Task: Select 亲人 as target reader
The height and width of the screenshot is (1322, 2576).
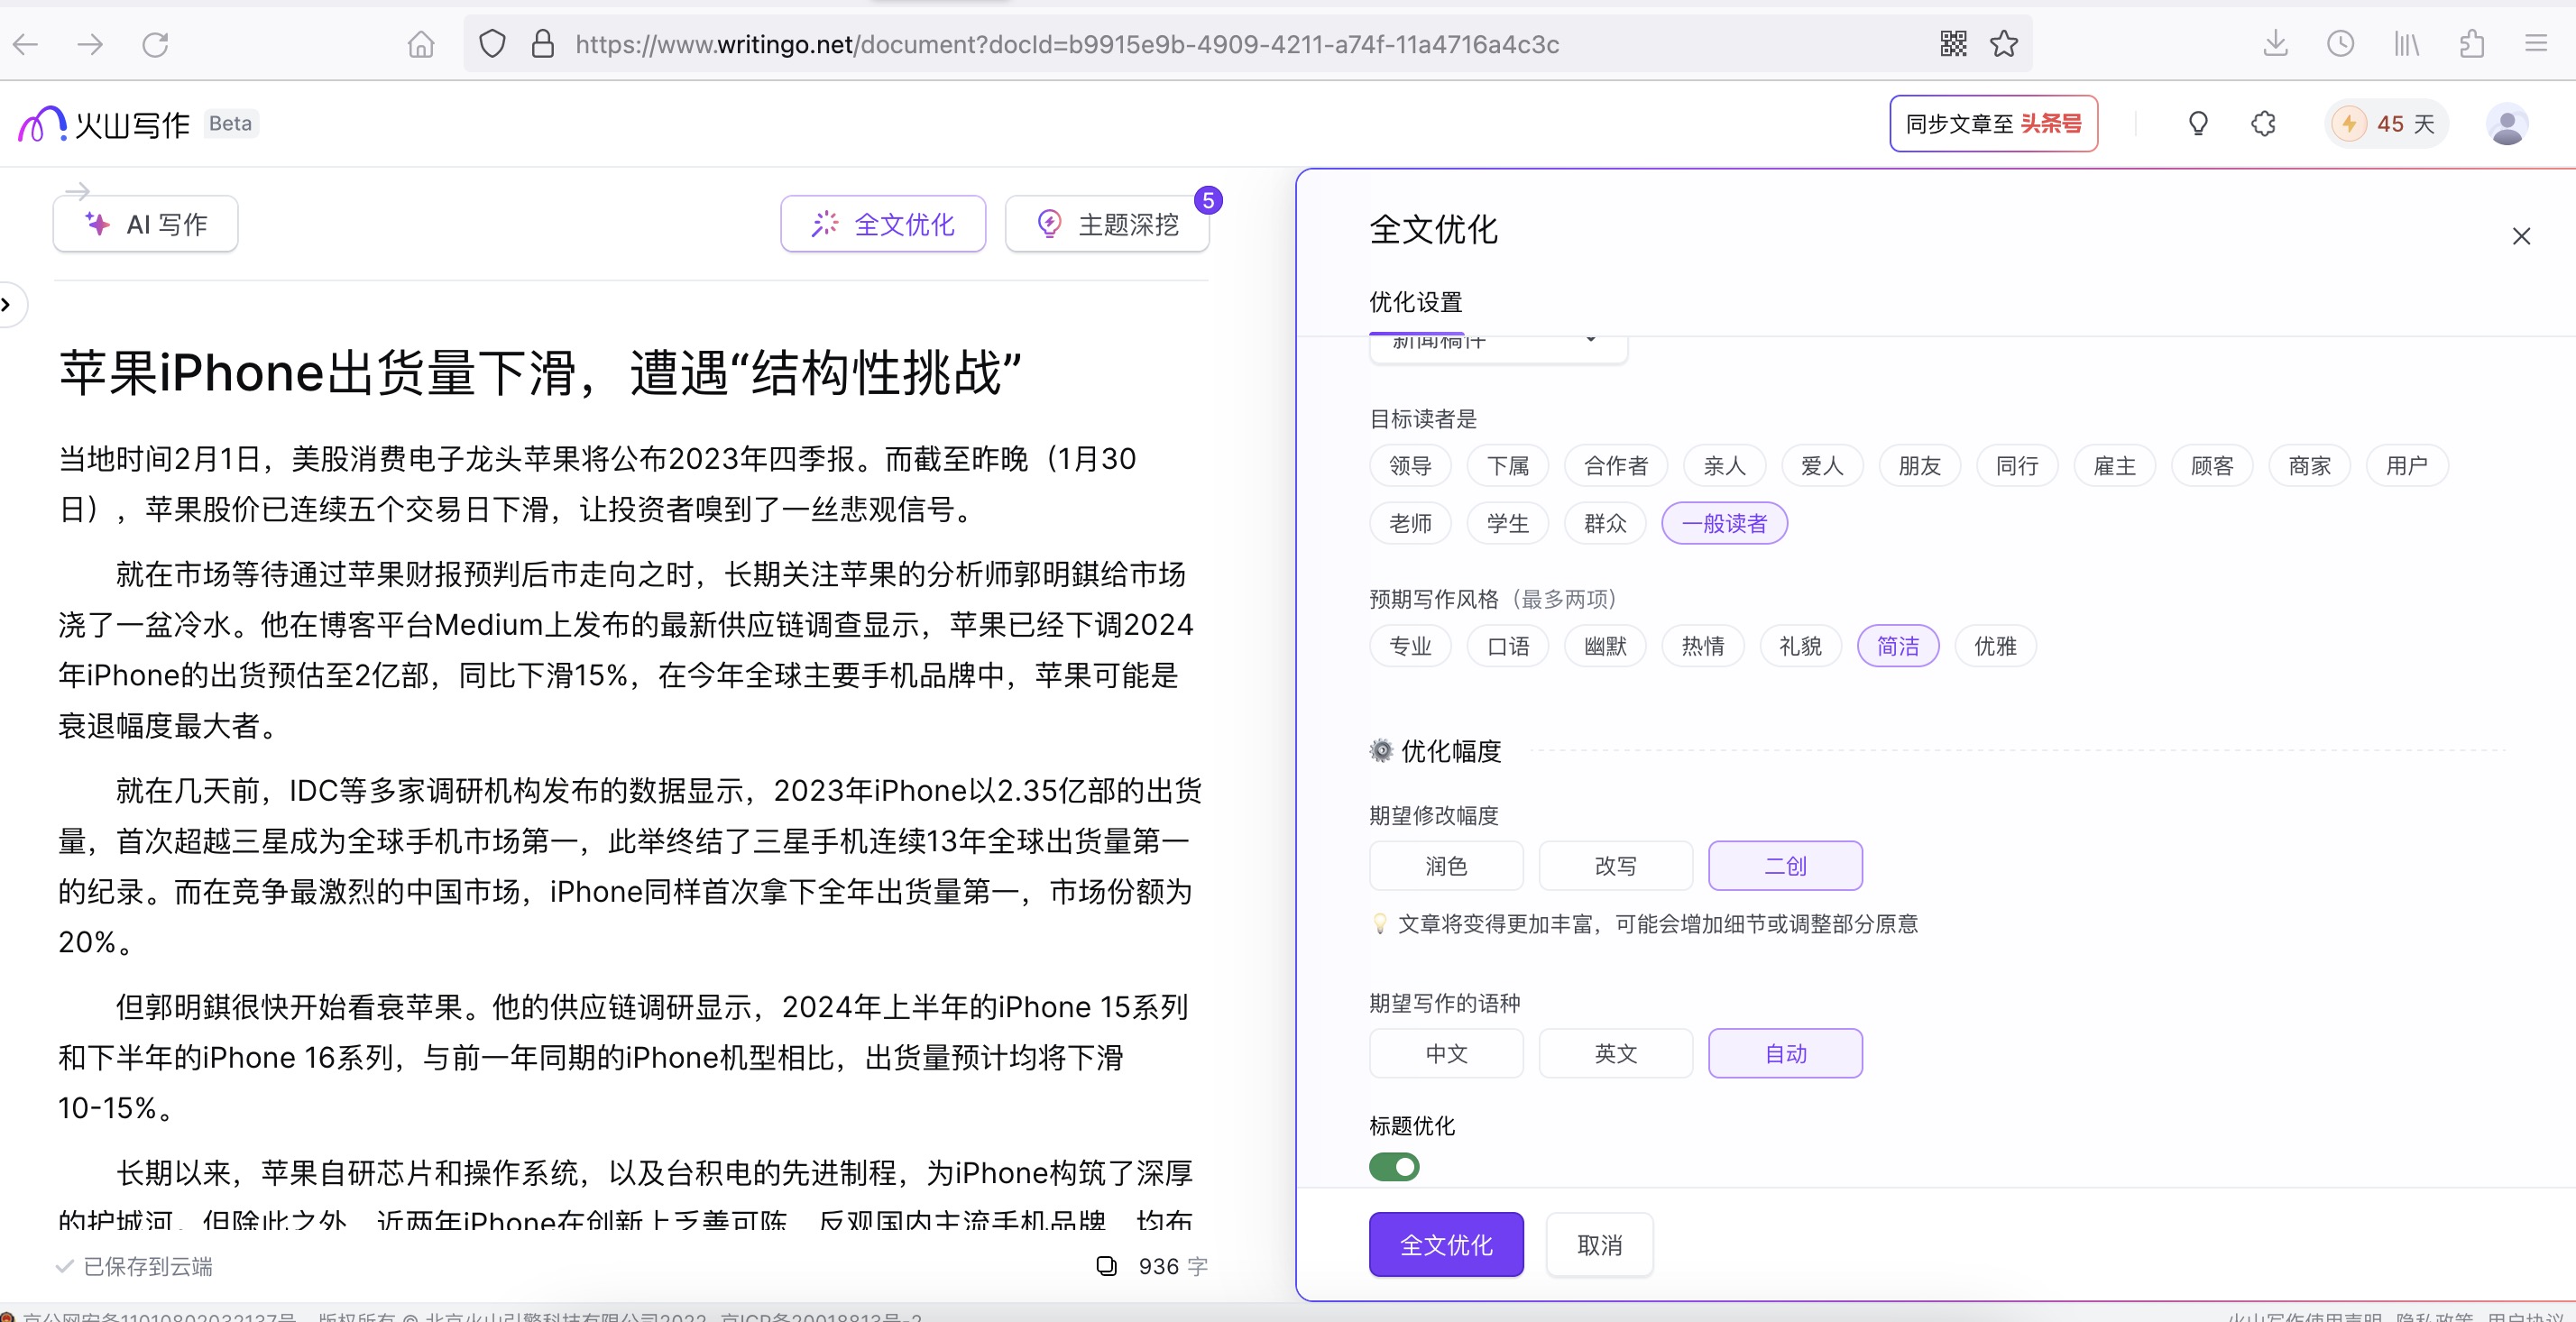Action: coord(1724,465)
